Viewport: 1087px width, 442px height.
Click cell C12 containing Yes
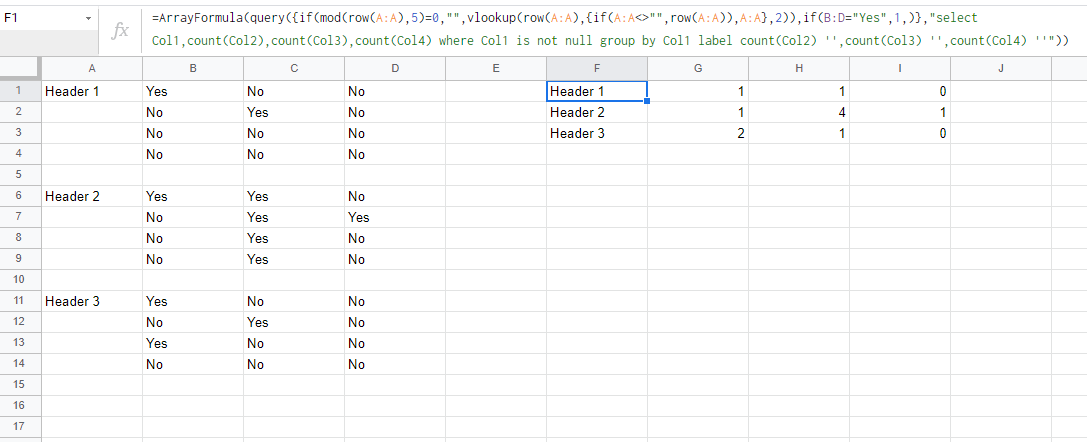(x=294, y=322)
